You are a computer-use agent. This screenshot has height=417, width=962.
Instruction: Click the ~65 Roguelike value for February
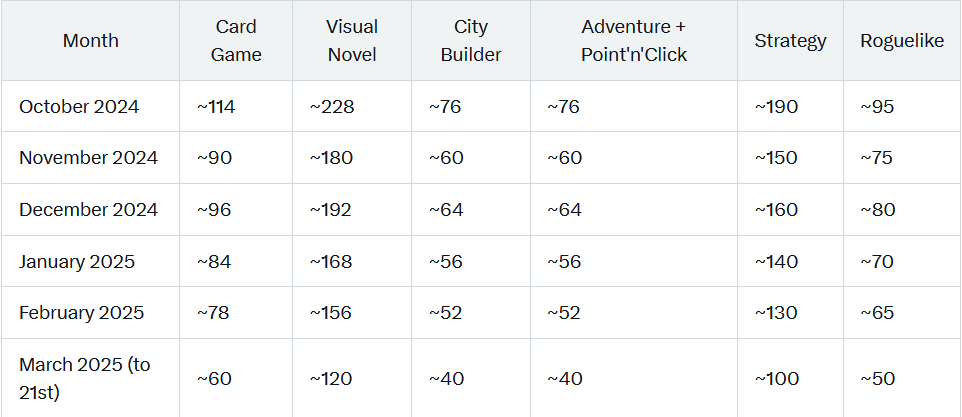[877, 313]
